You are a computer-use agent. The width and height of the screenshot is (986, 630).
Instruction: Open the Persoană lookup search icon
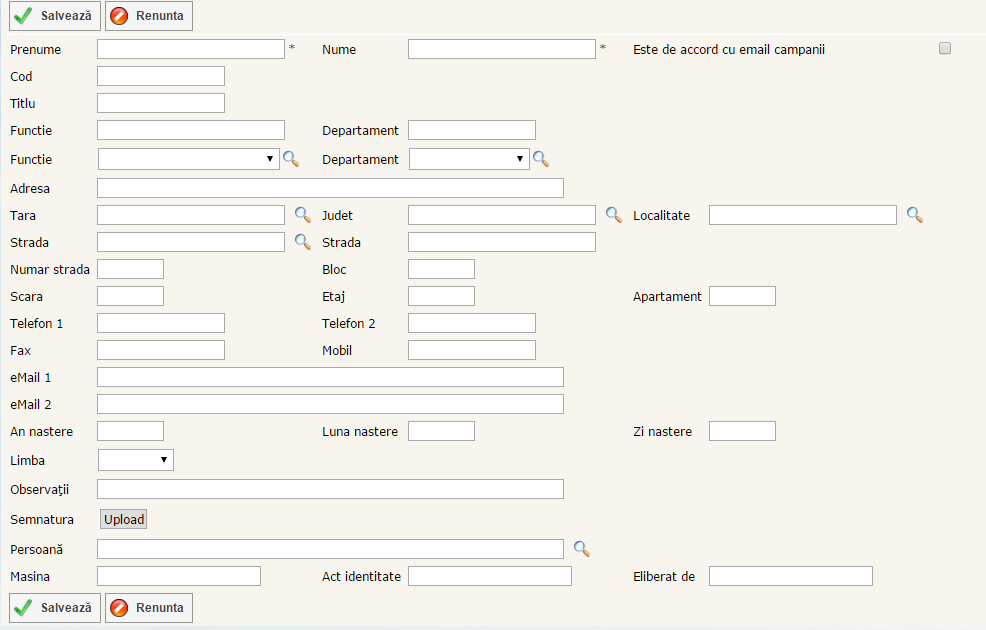[581, 549]
